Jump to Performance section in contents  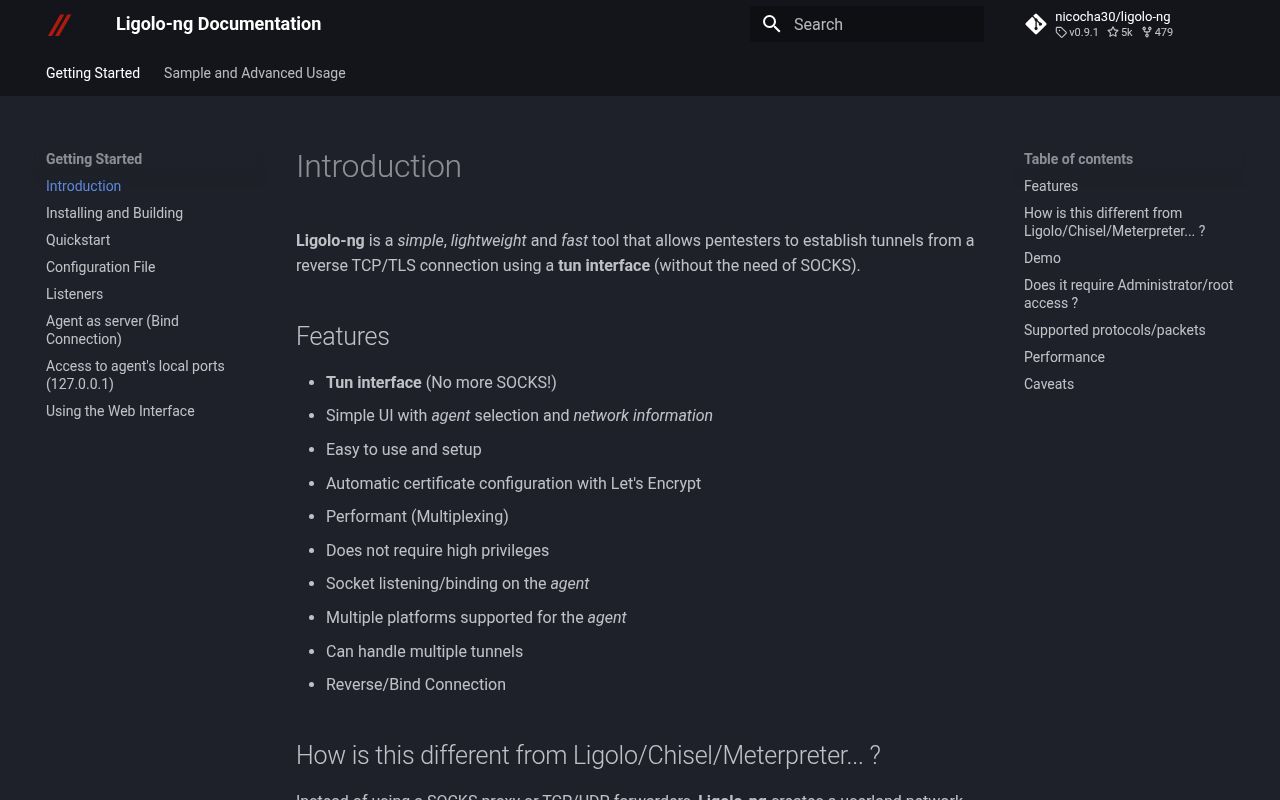1064,357
